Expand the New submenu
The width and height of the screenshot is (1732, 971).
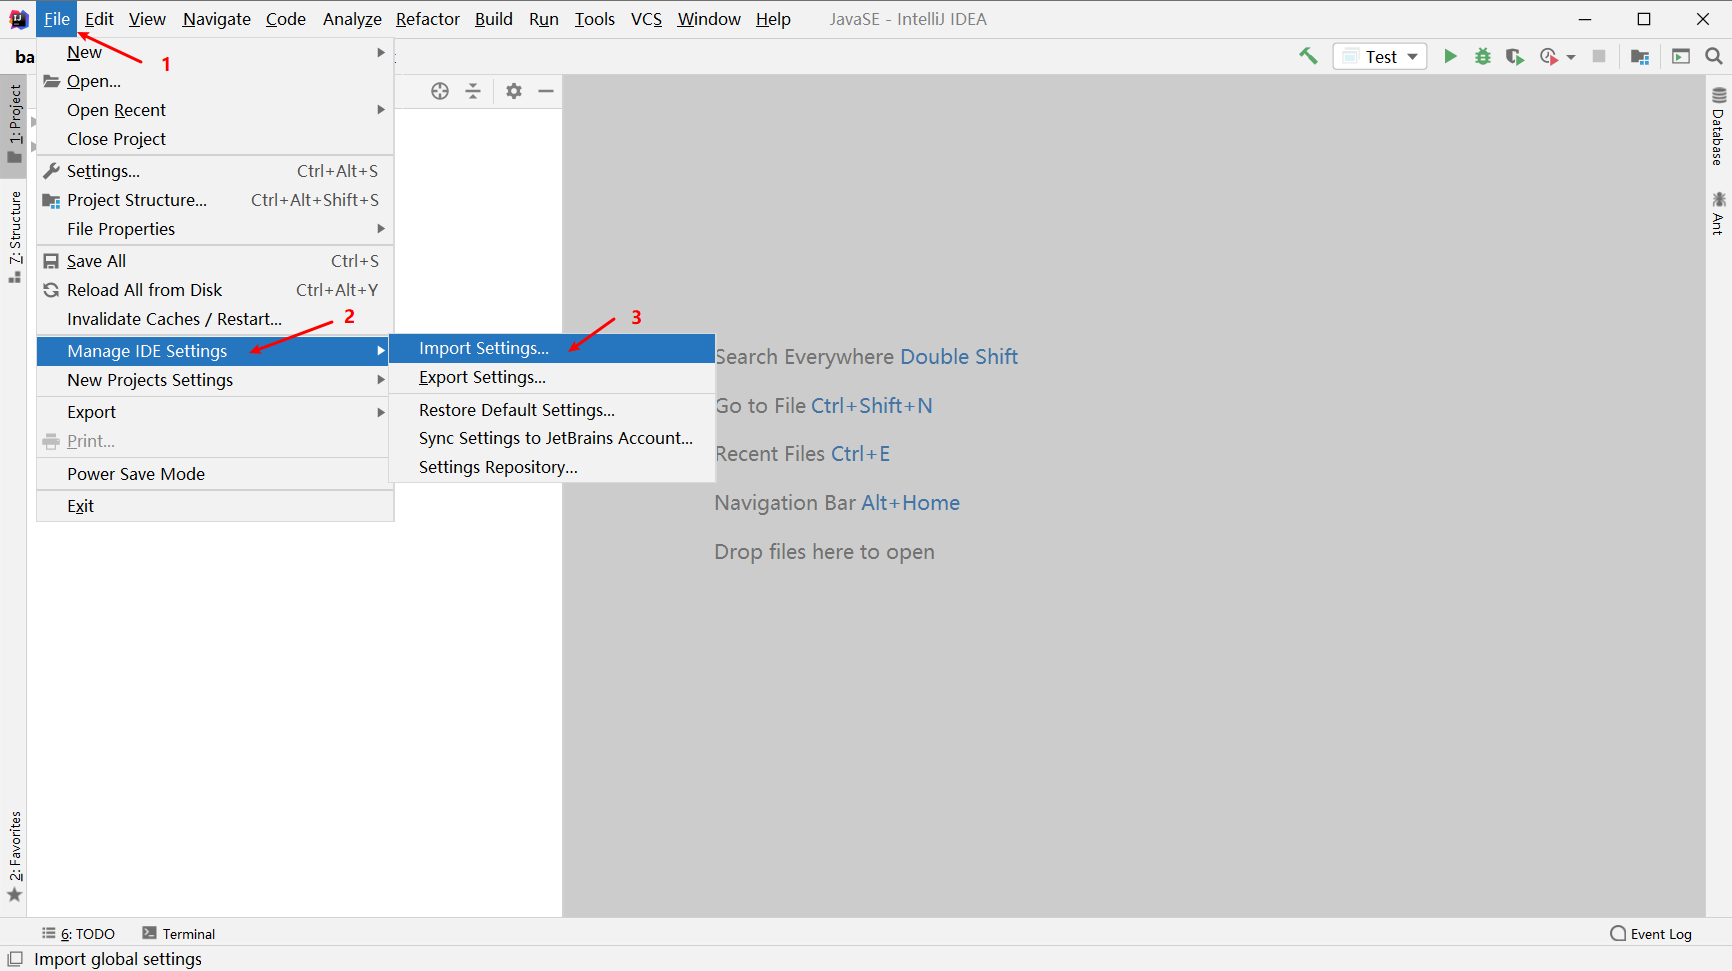215,52
